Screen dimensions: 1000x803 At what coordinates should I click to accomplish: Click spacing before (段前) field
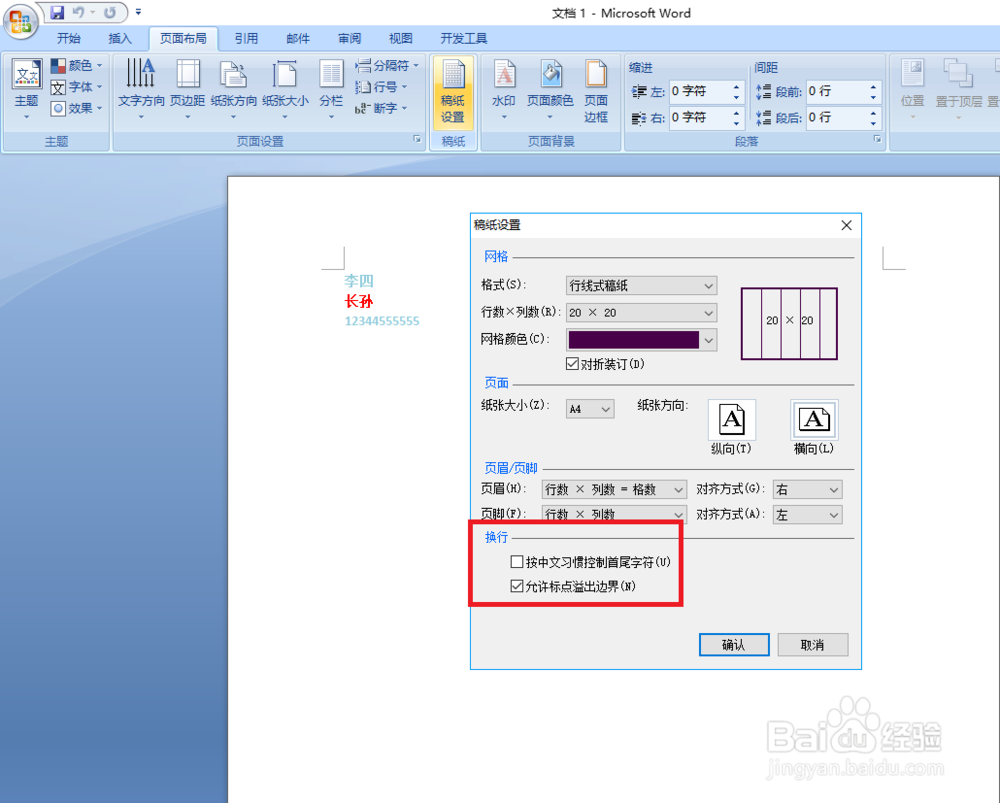click(836, 92)
